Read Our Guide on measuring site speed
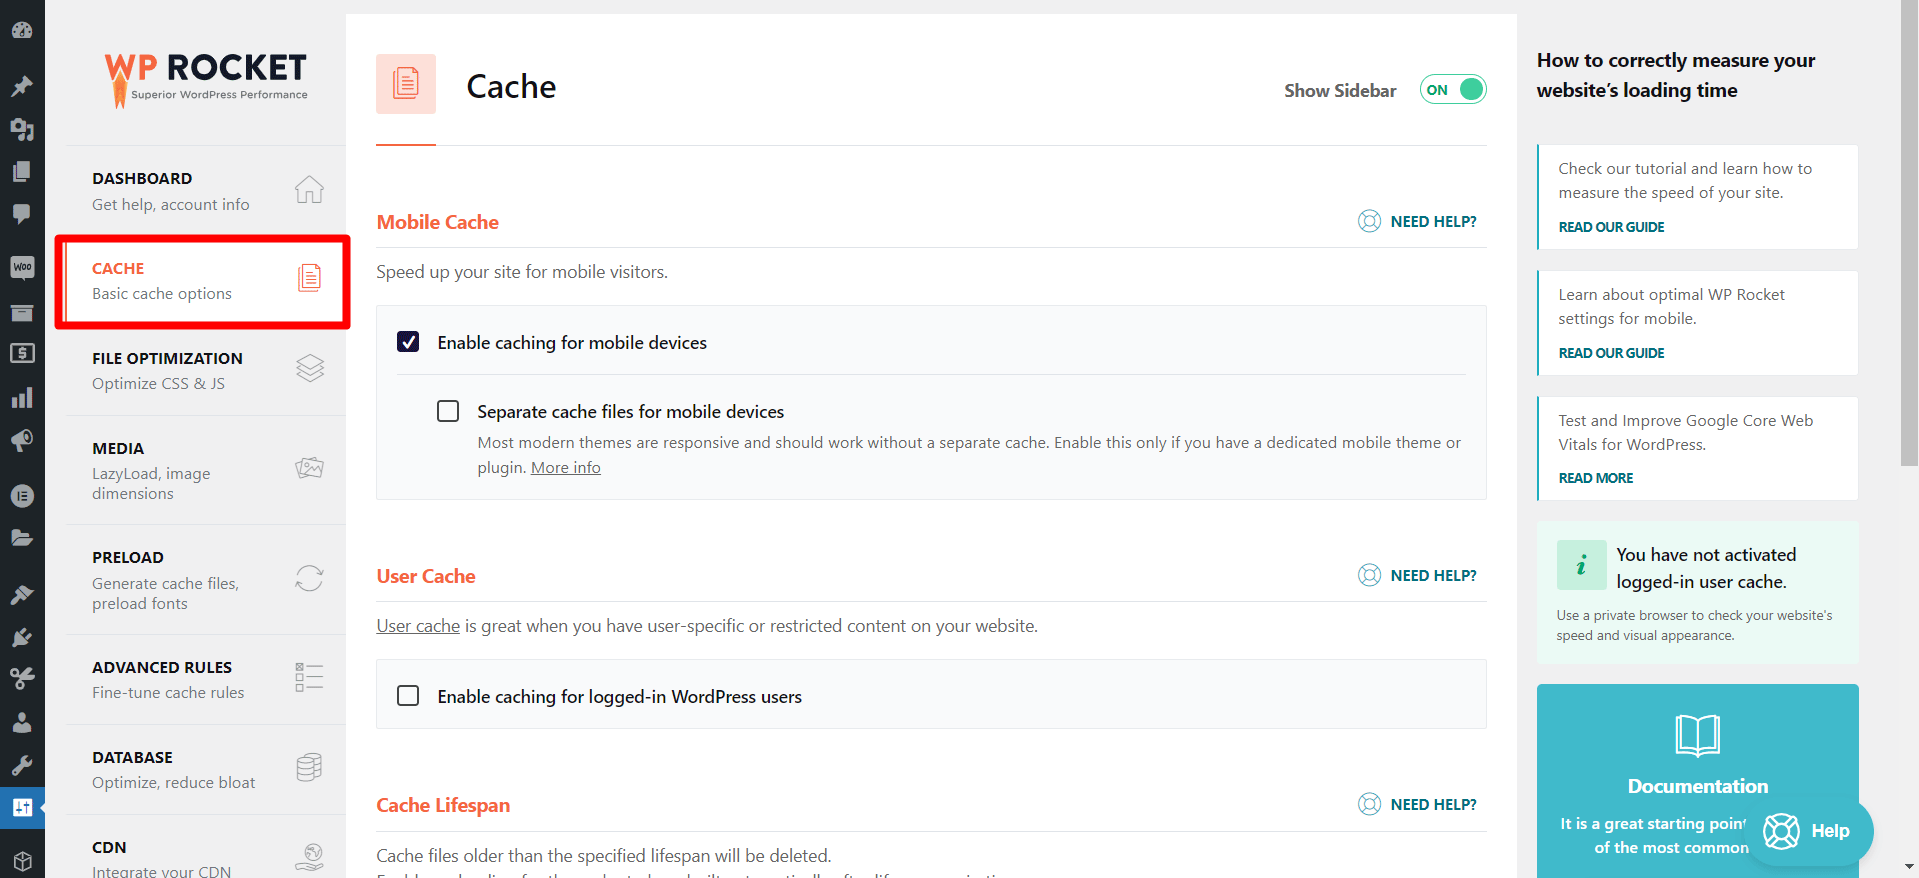 coord(1611,227)
